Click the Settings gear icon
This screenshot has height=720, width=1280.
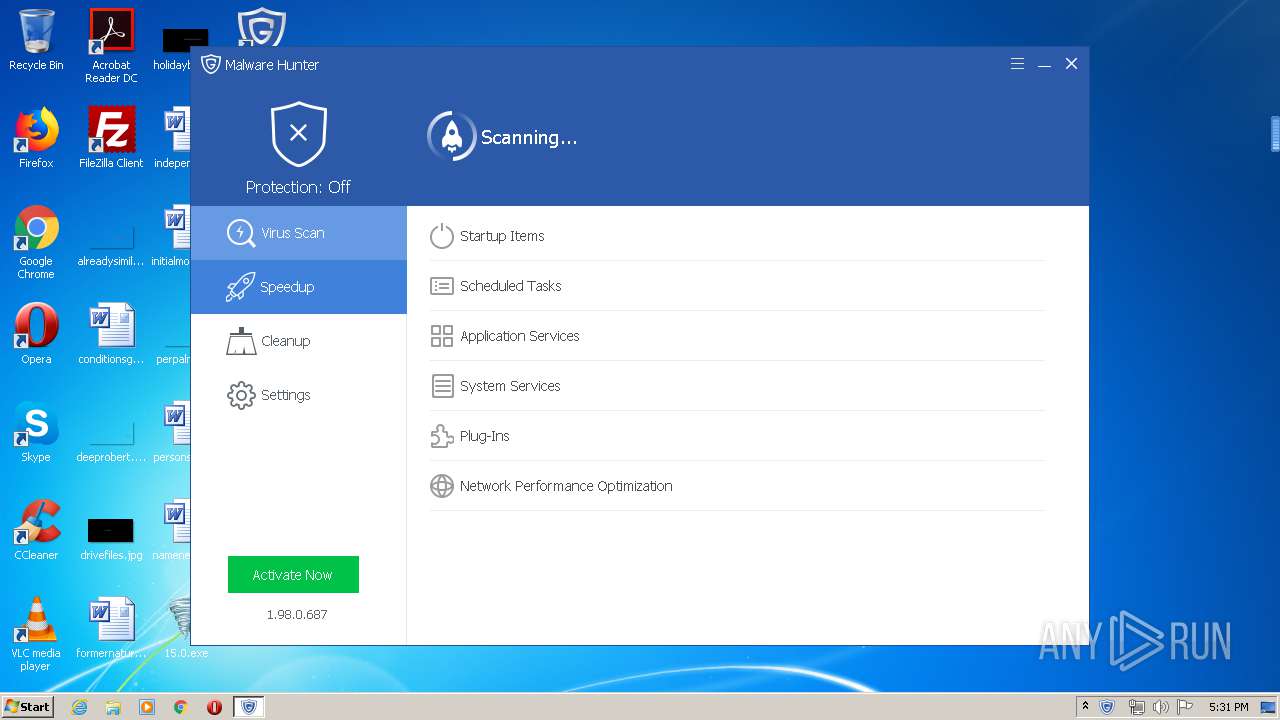click(x=241, y=395)
